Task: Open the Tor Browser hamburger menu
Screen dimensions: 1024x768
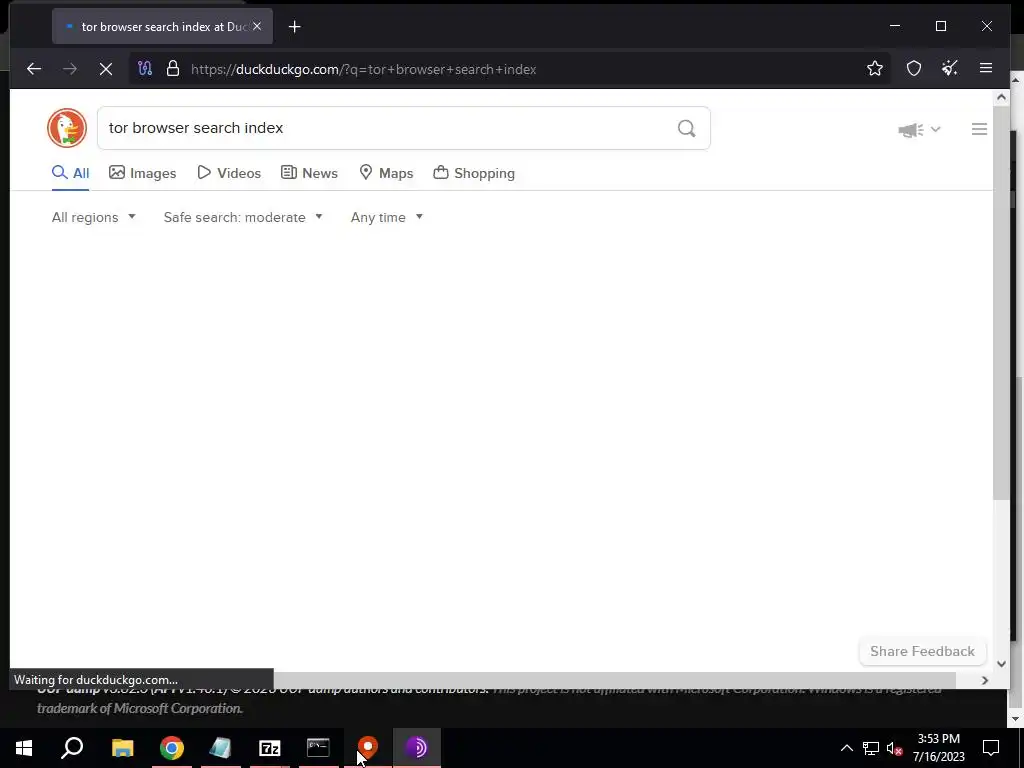Action: click(986, 68)
